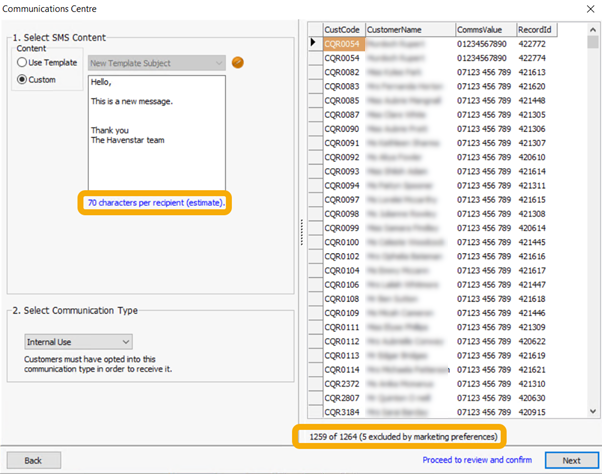This screenshot has height=474, width=602.
Task: Click inside the SMS message text box
Action: click(156, 150)
